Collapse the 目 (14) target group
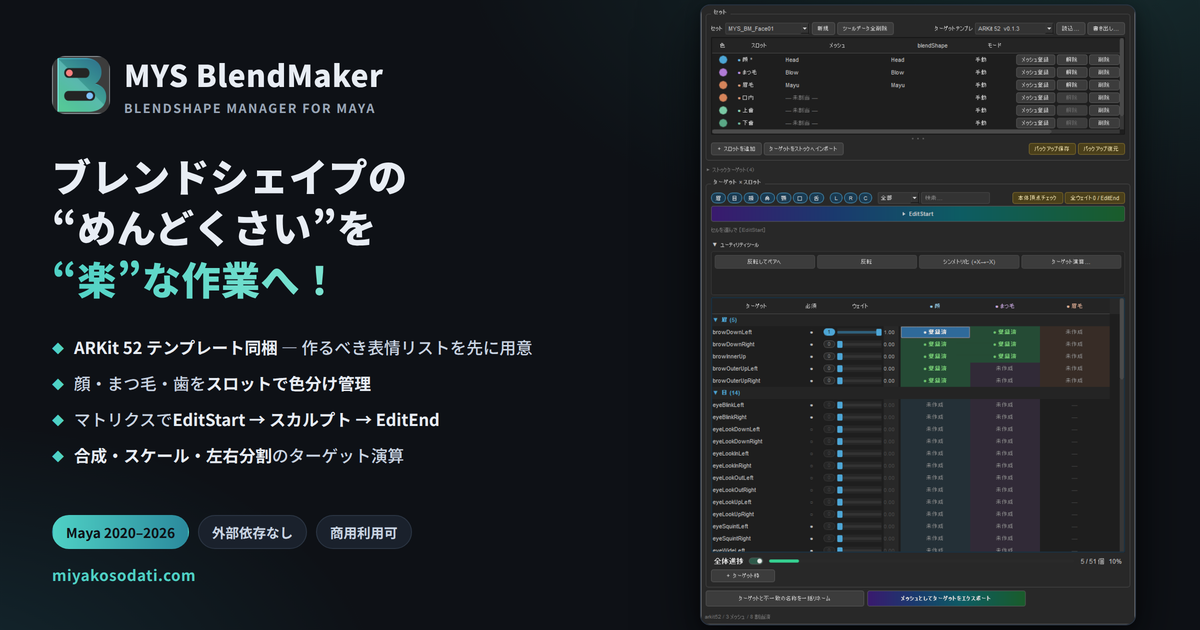Screen dimensions: 1200x630 point(726,393)
